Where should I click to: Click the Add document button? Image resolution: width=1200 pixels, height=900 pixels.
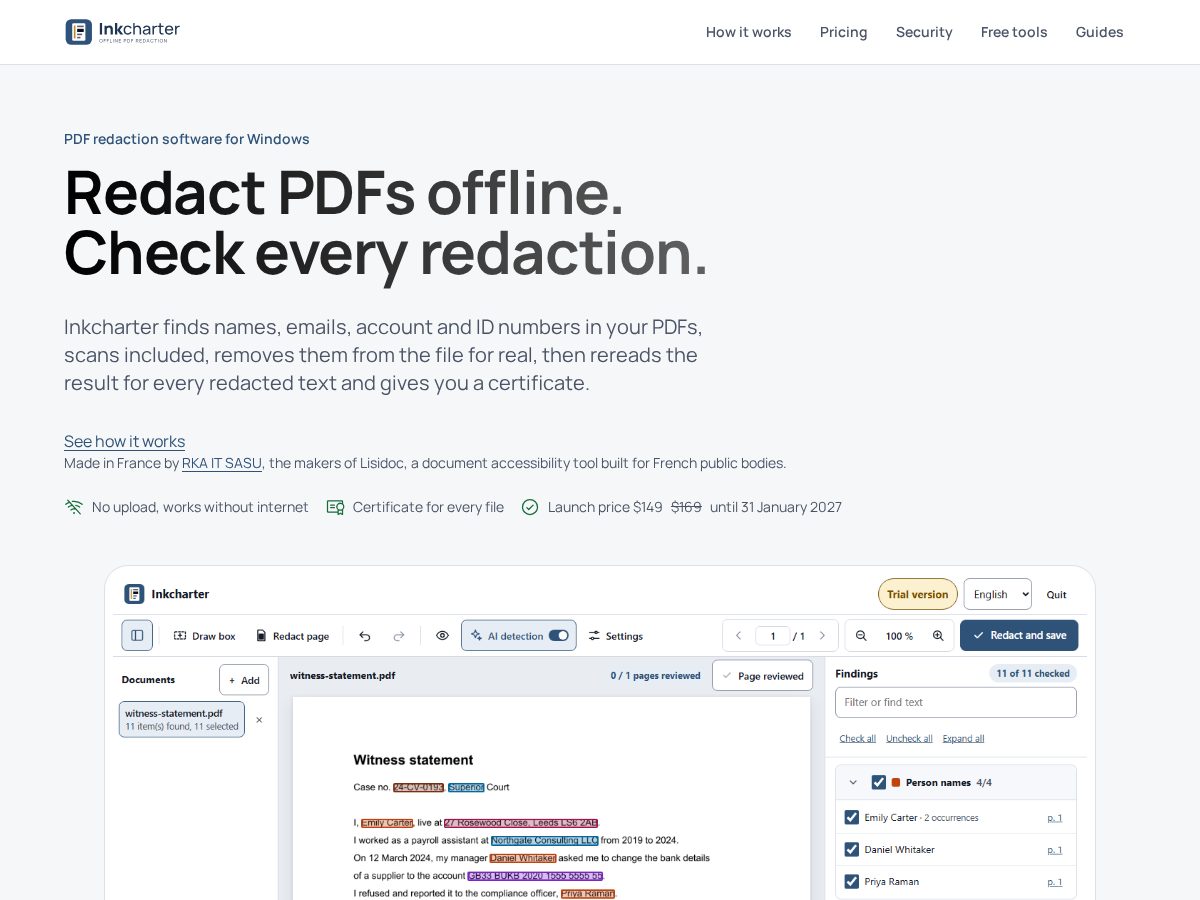(x=244, y=680)
